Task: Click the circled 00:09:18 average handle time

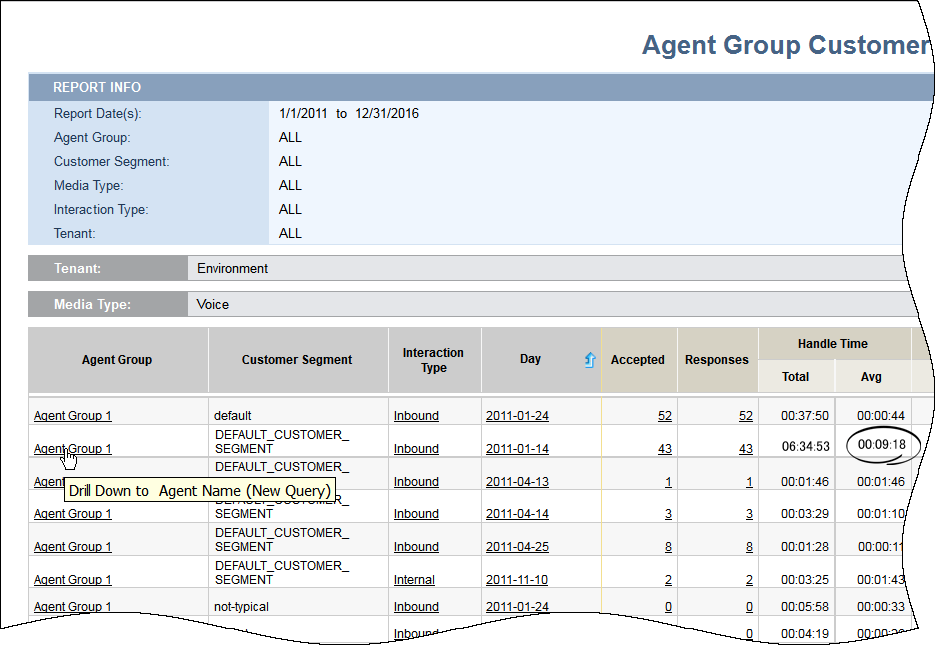Action: click(x=881, y=445)
